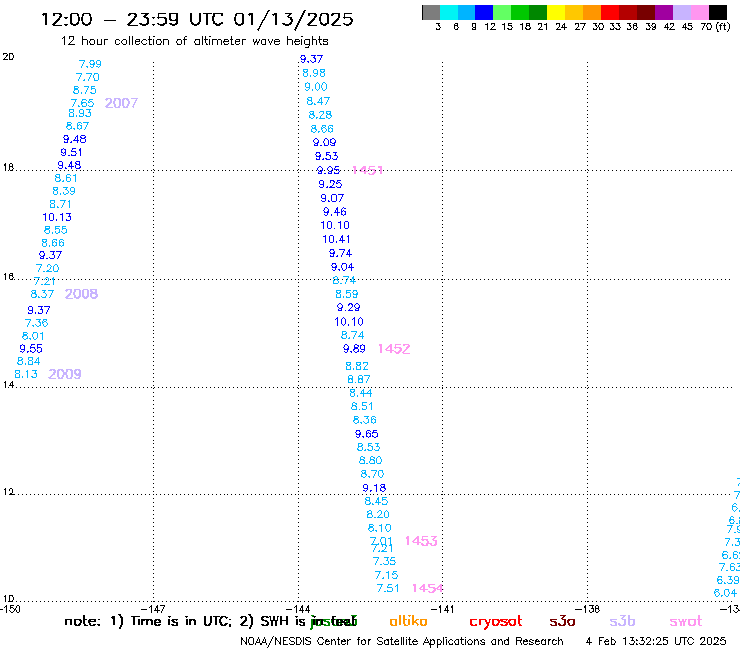
Task: Click the pink pass number 1452
Action: (x=394, y=349)
